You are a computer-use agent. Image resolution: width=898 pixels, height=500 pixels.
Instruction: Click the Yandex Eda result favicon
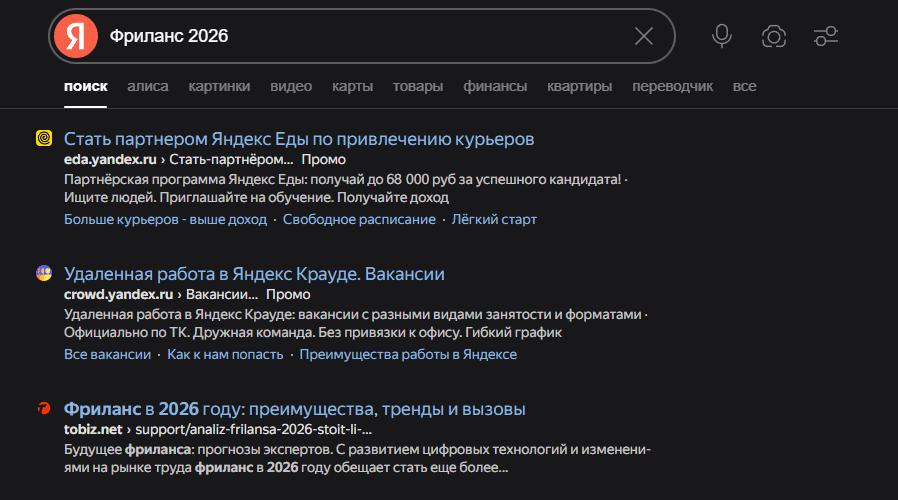(x=44, y=138)
